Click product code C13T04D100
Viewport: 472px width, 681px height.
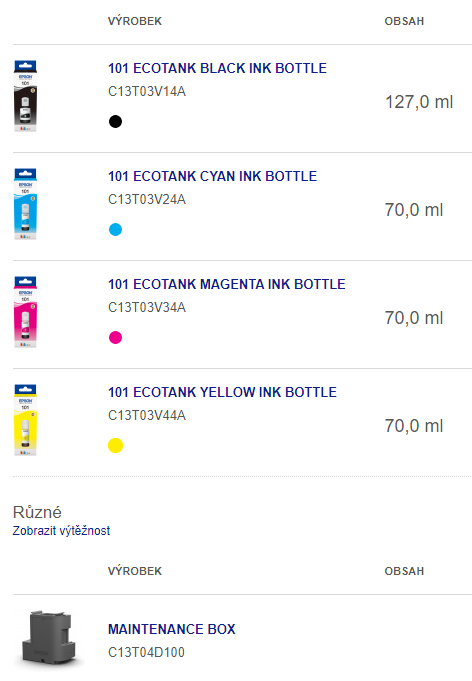tap(146, 652)
